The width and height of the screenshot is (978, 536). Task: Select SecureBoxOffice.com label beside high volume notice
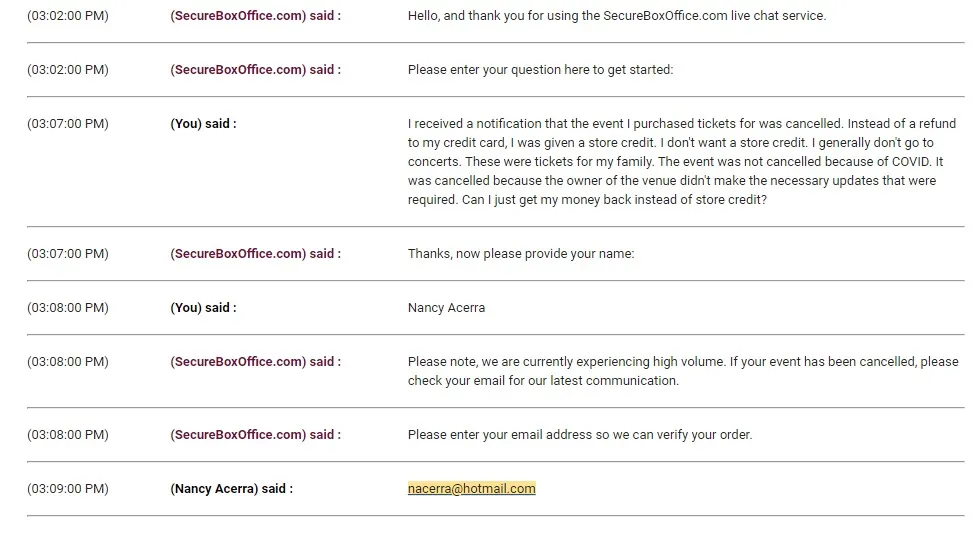pos(255,362)
